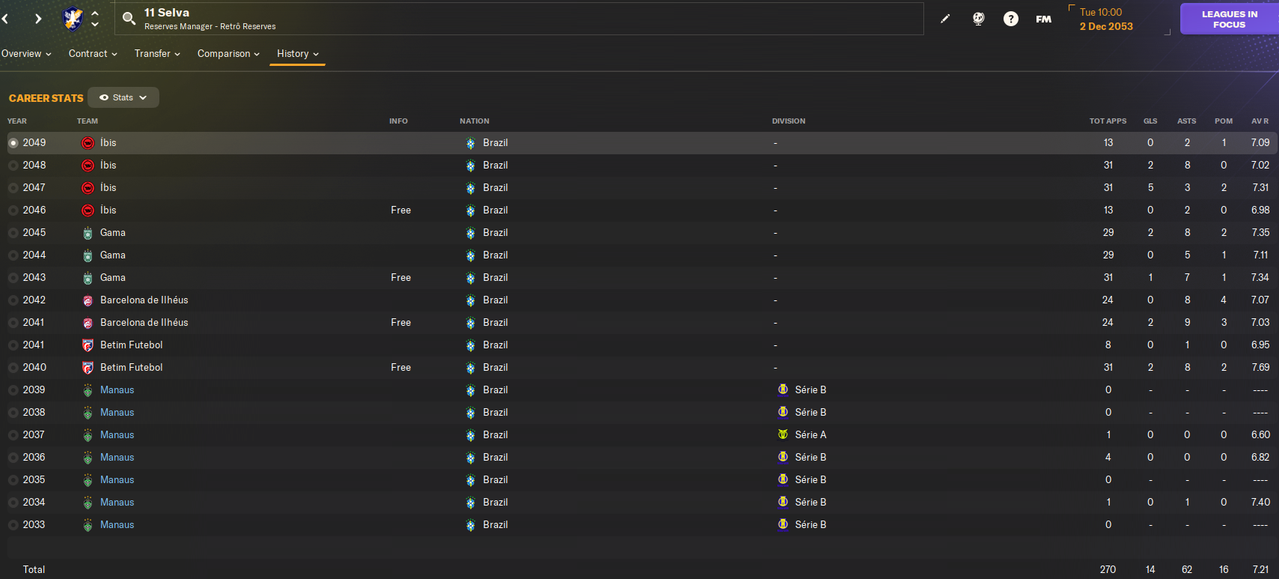The image size is (1279, 579).
Task: Open the Leagues In Focus button
Action: click(x=1229, y=19)
